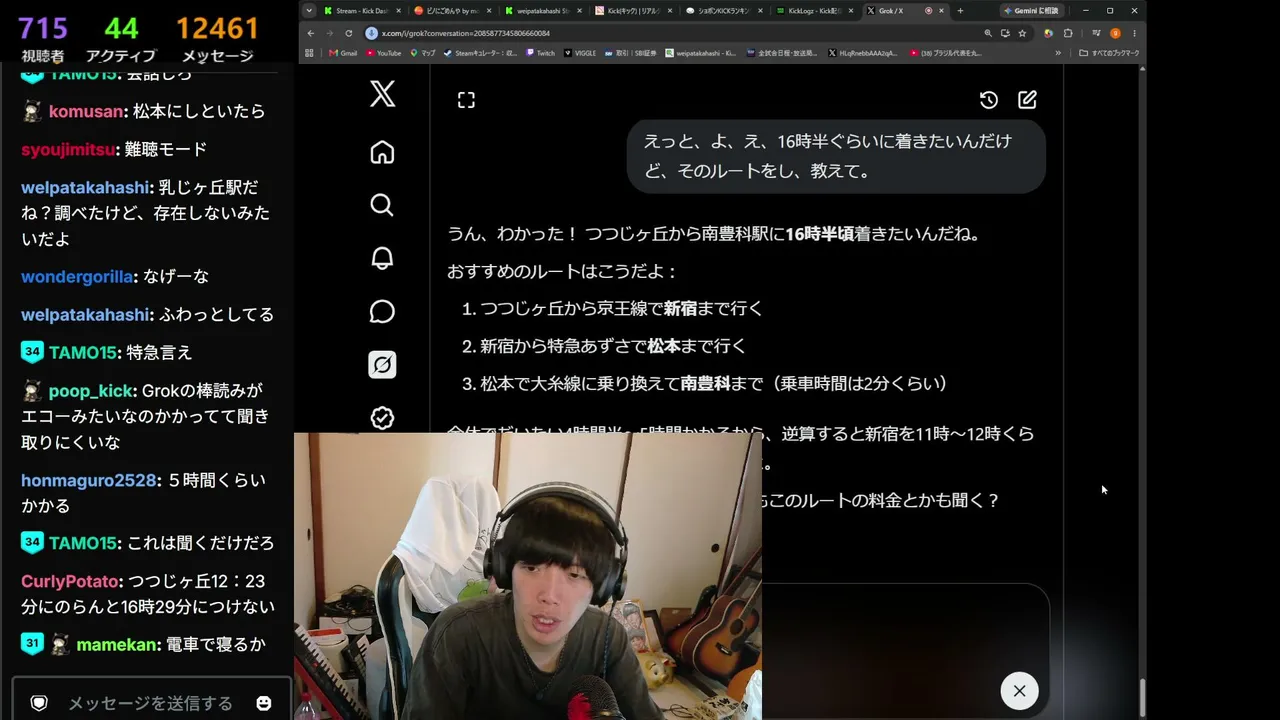Click the 715 視聴者 viewer counter
Screen dimensions: 1280x720
(x=42, y=40)
